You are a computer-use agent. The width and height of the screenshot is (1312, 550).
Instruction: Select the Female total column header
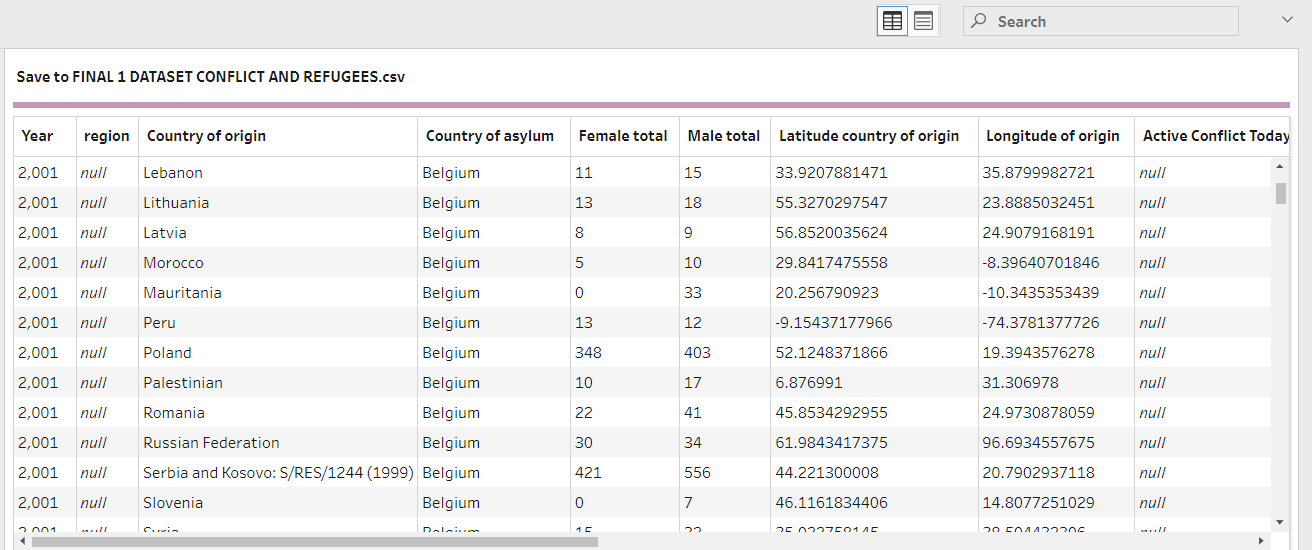point(623,136)
